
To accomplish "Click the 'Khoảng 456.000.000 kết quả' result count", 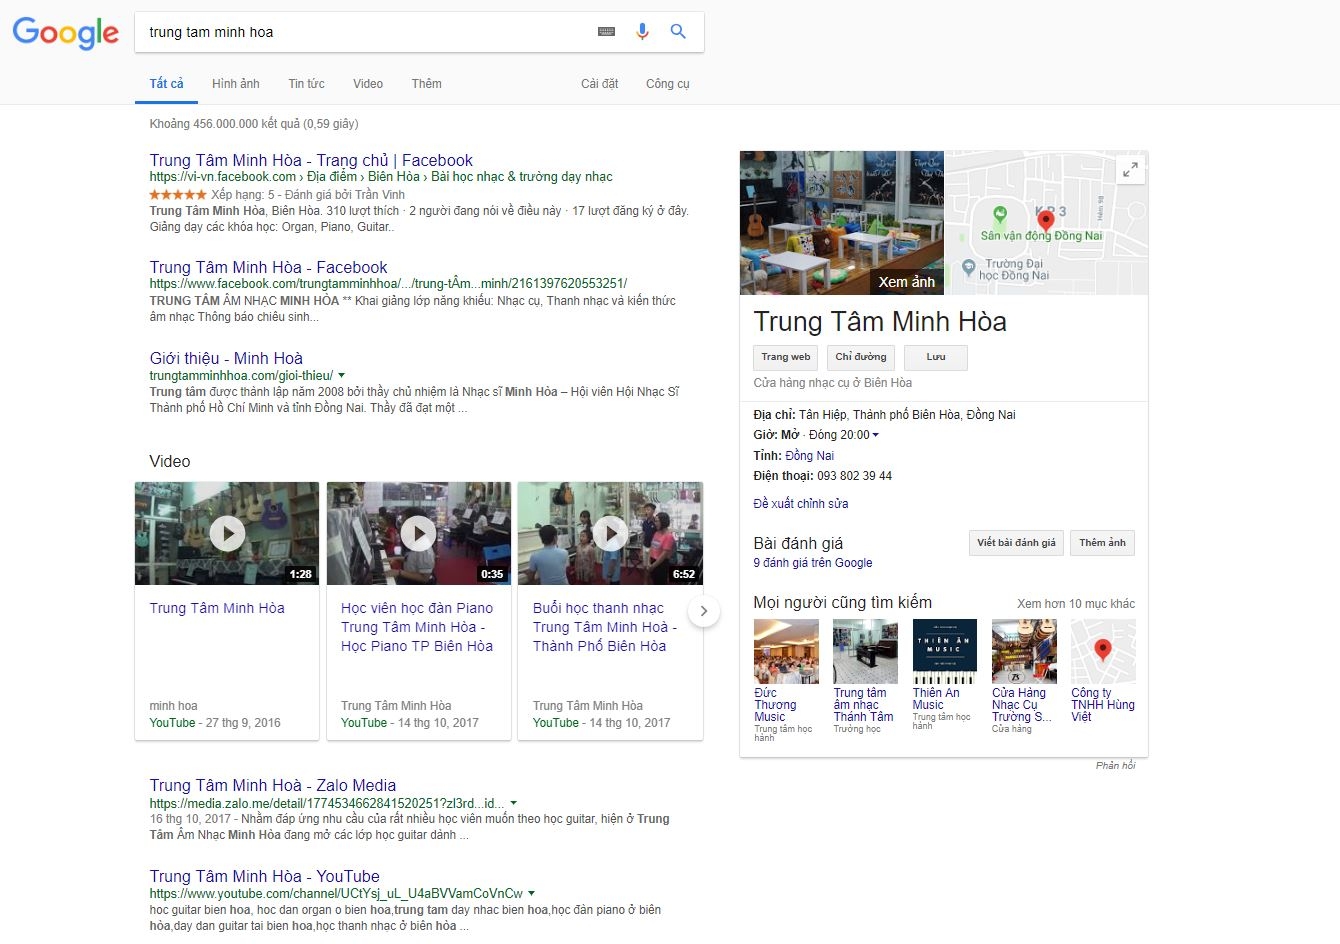I will tap(254, 124).
